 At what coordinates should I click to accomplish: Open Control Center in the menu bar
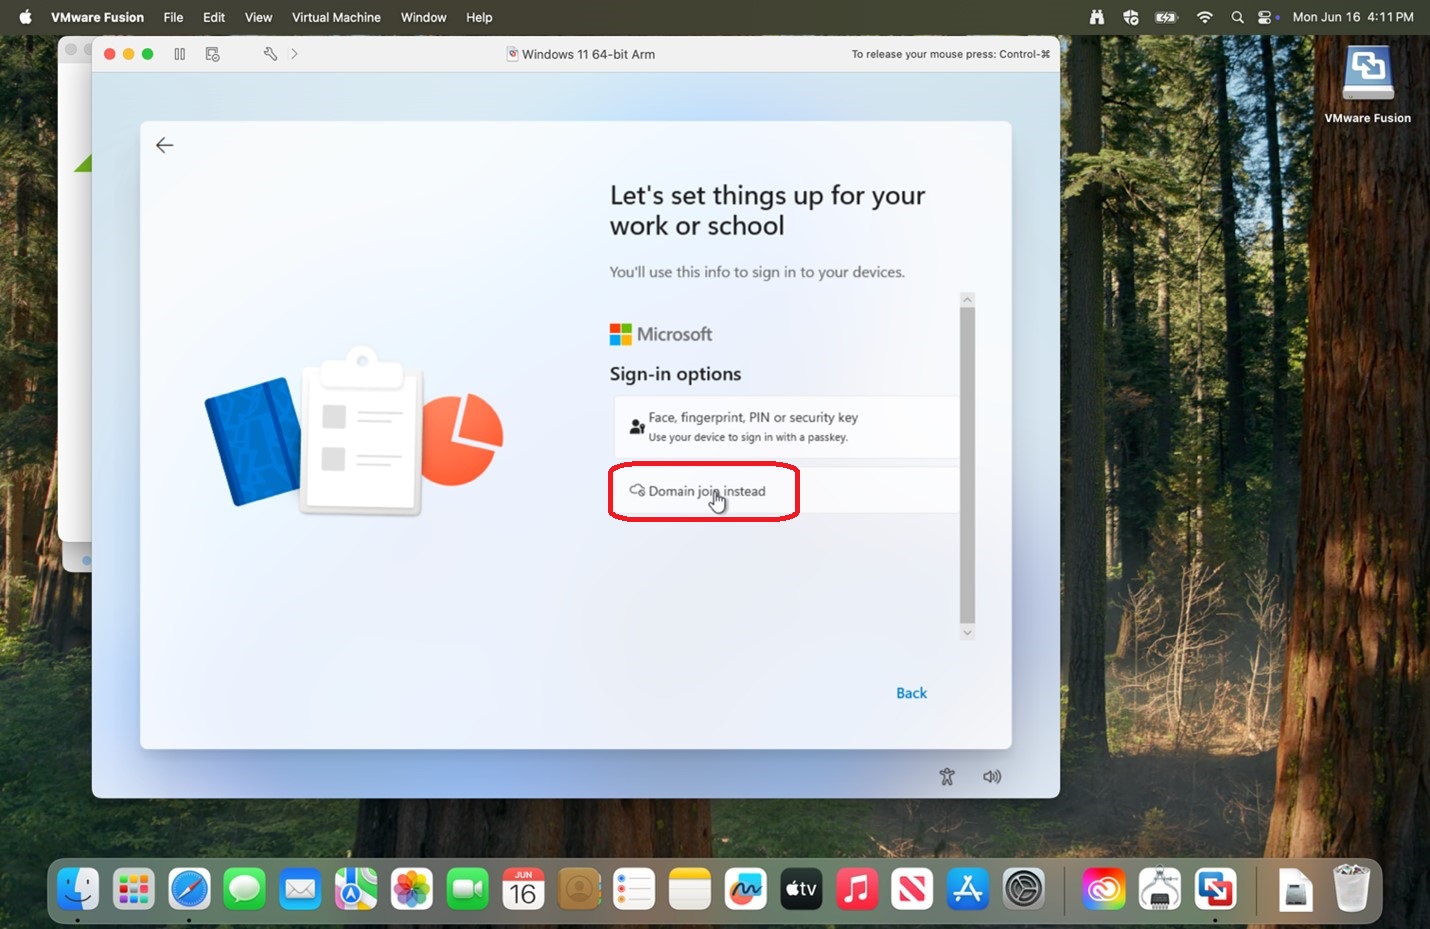point(1267,17)
